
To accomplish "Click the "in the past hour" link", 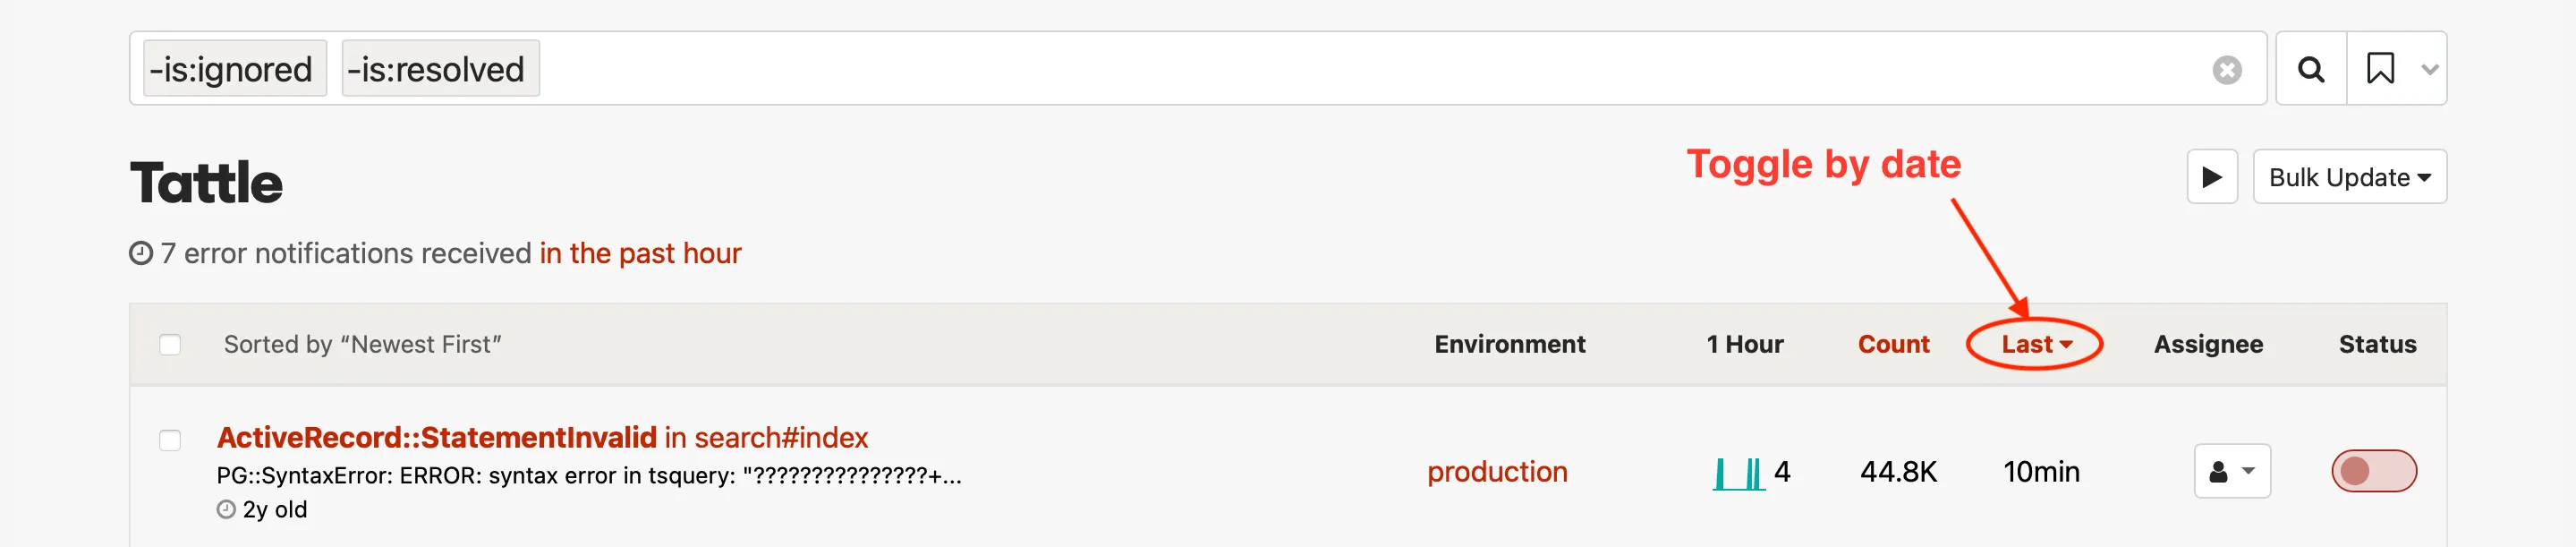I will coord(640,253).
